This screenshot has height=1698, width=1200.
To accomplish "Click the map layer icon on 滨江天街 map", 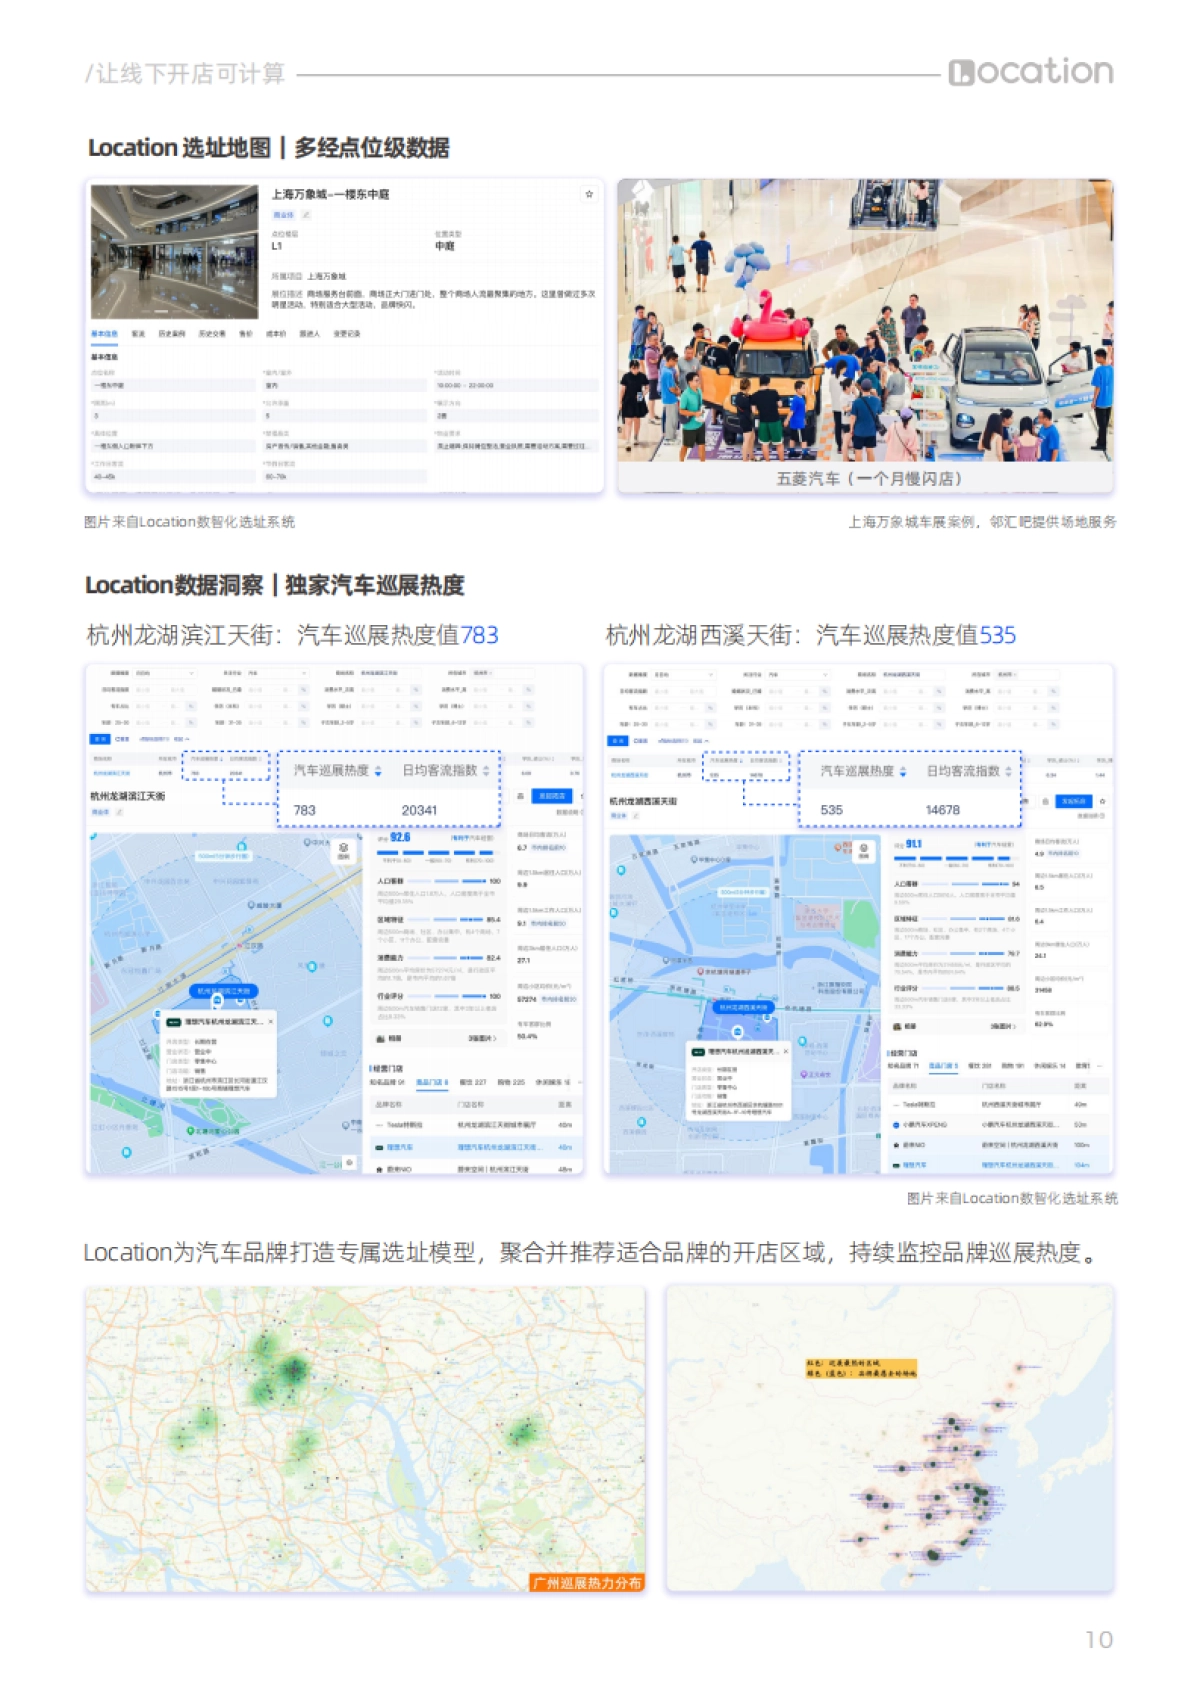I will coord(343,850).
